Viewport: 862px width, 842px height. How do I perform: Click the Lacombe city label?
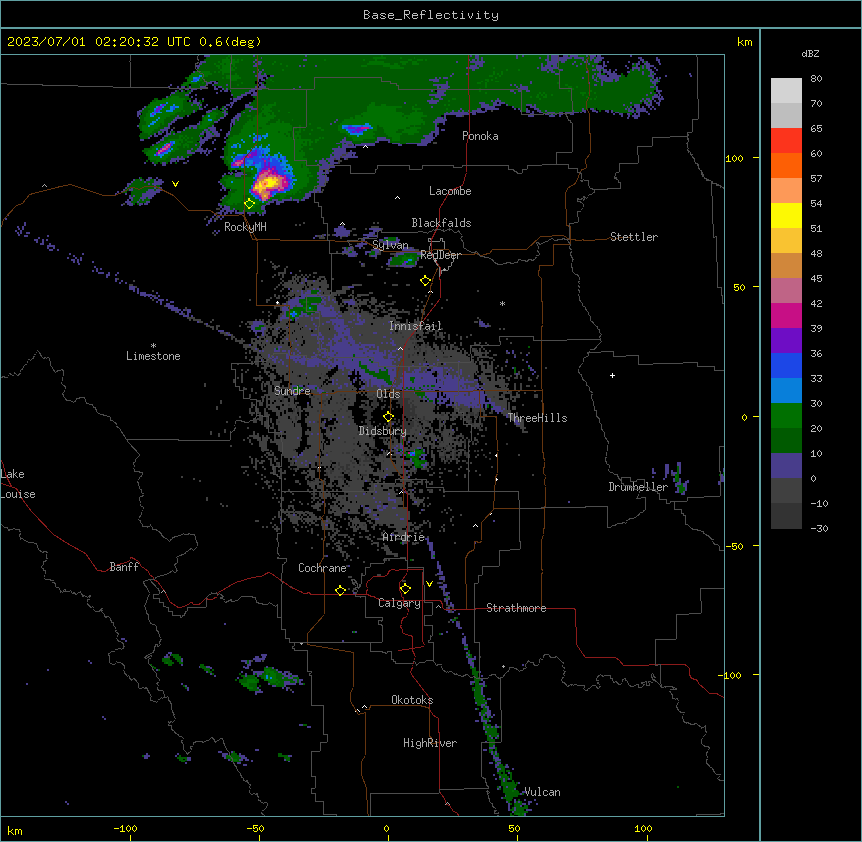(x=450, y=191)
